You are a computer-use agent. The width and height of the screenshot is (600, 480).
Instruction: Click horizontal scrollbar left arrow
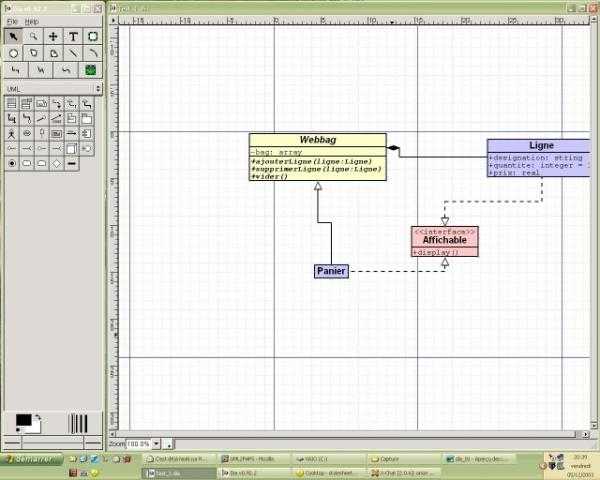pyautogui.click(x=113, y=434)
